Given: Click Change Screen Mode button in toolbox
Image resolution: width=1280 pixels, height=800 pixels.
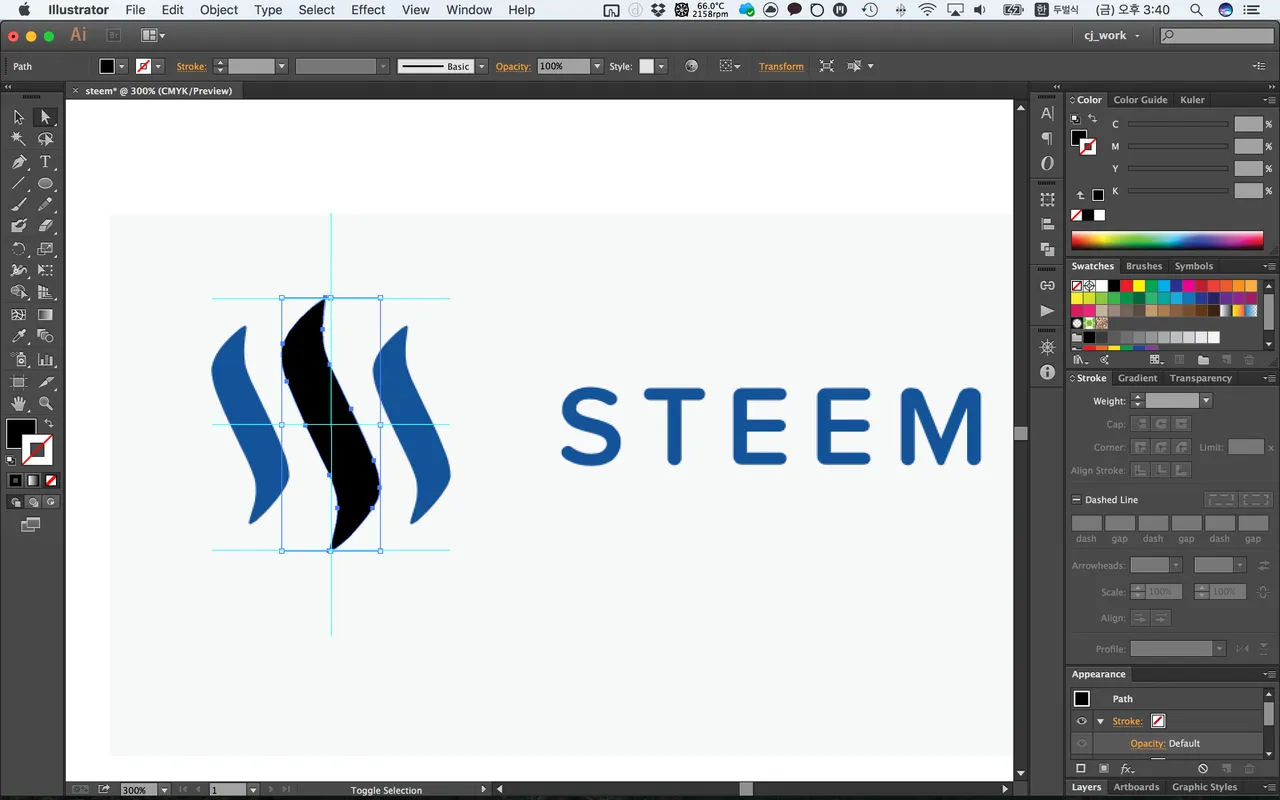Looking at the screenshot, I should [30, 525].
